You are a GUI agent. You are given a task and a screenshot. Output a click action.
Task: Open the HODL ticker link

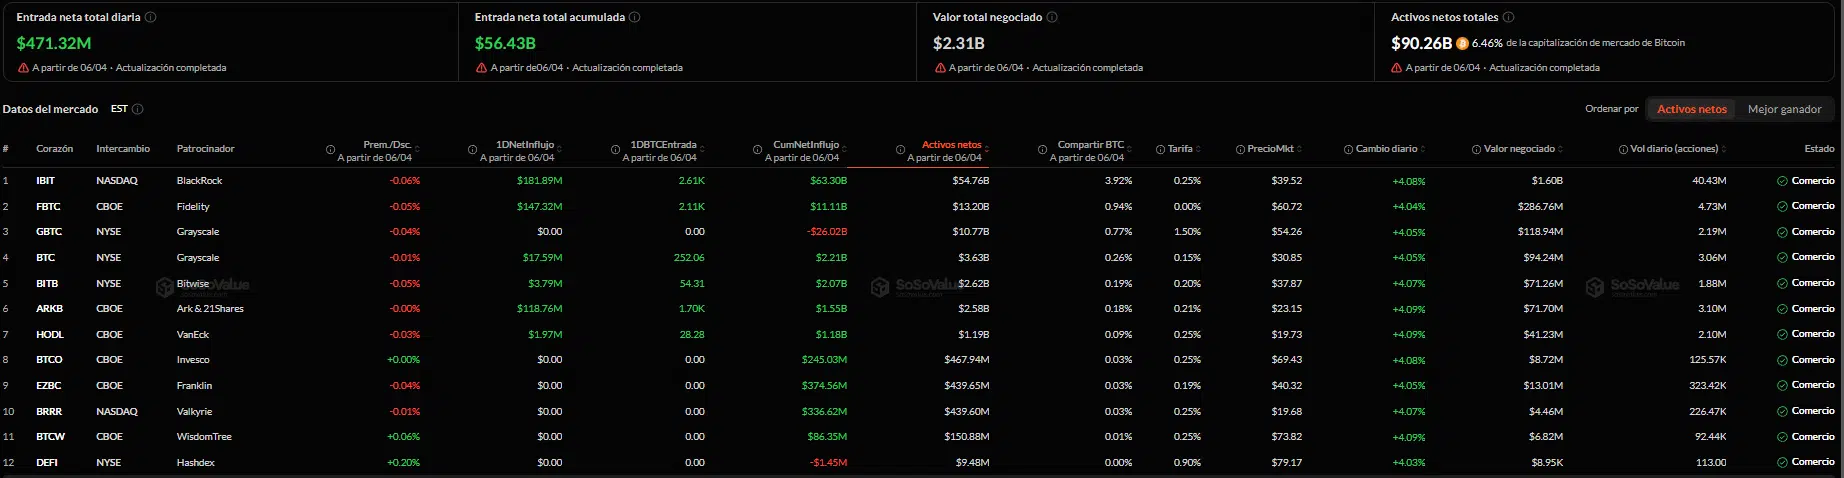[x=50, y=335]
